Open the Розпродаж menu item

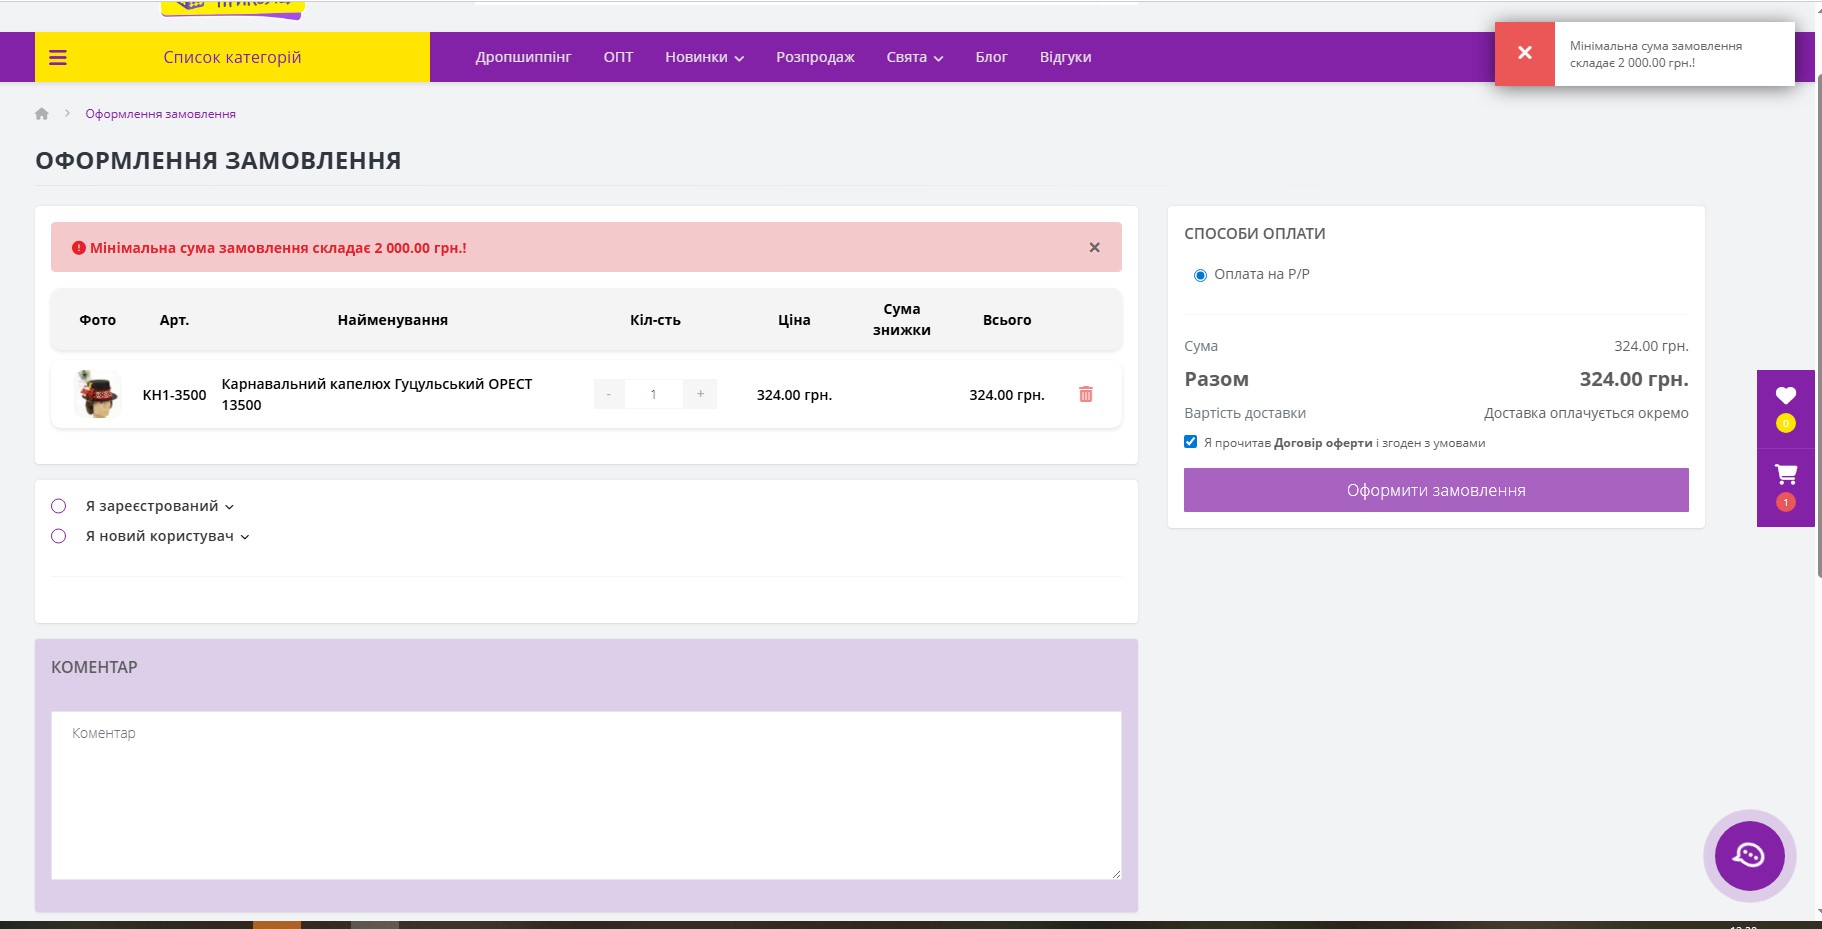pyautogui.click(x=815, y=58)
